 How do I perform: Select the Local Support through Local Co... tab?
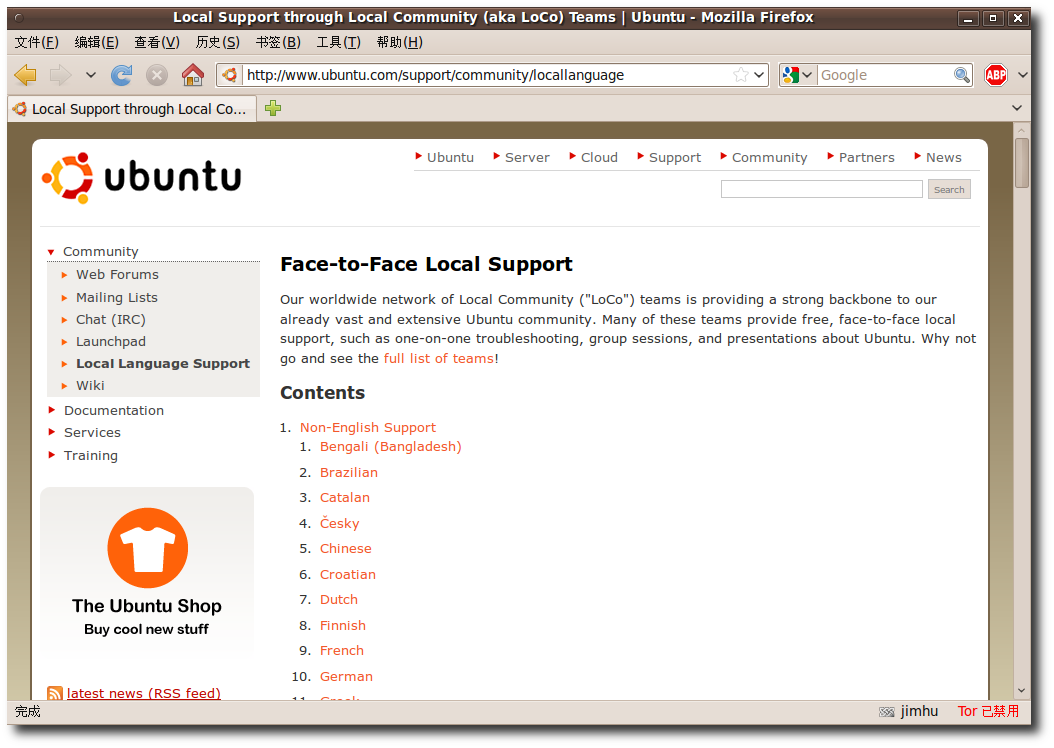point(132,109)
